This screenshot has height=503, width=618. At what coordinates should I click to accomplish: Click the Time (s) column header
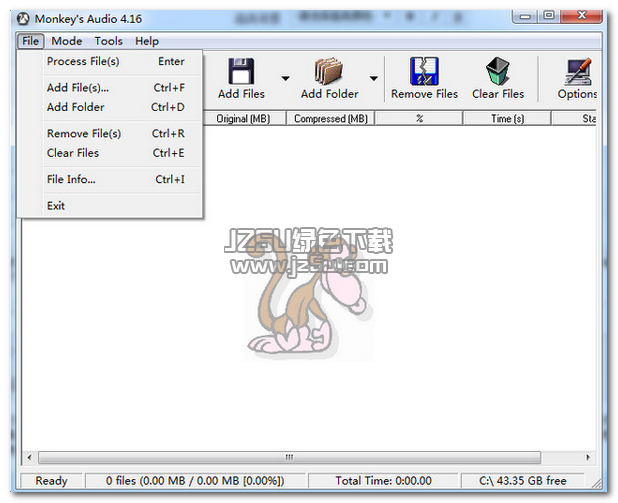(x=507, y=118)
